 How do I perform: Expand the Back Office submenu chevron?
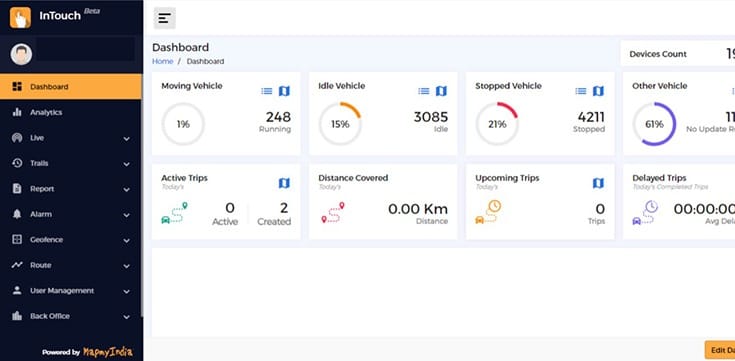coord(126,317)
